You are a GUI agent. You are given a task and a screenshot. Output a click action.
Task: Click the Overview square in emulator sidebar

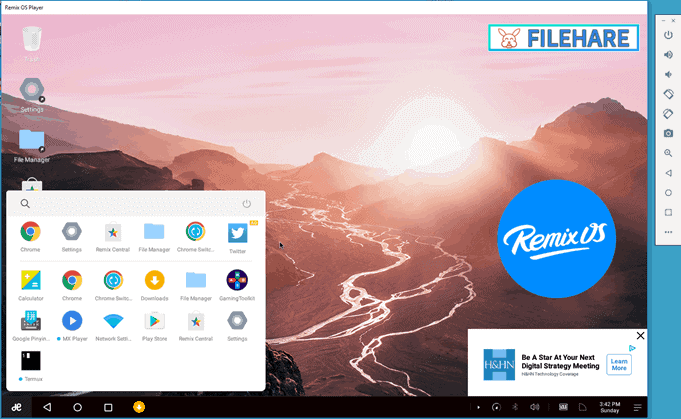point(668,212)
